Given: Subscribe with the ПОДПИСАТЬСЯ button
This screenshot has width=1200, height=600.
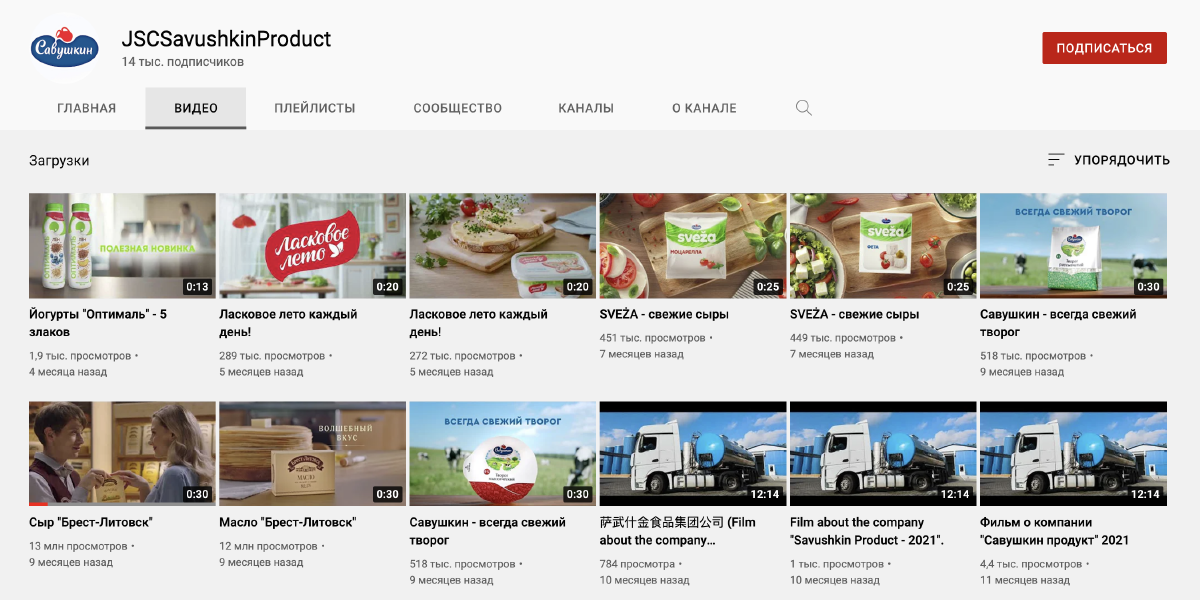Looking at the screenshot, I should pos(1104,48).
